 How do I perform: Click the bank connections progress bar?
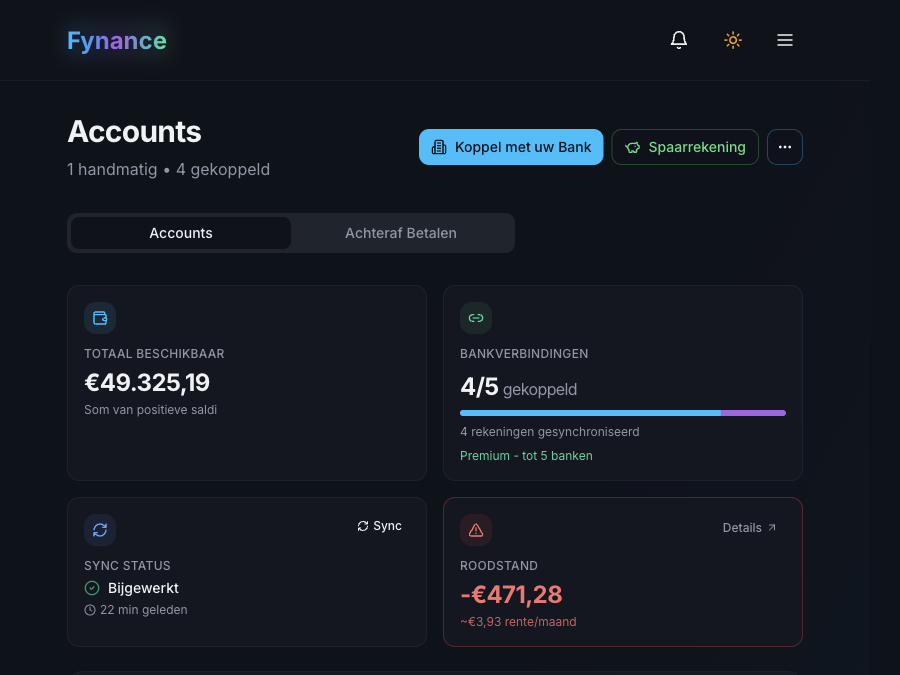(x=623, y=413)
